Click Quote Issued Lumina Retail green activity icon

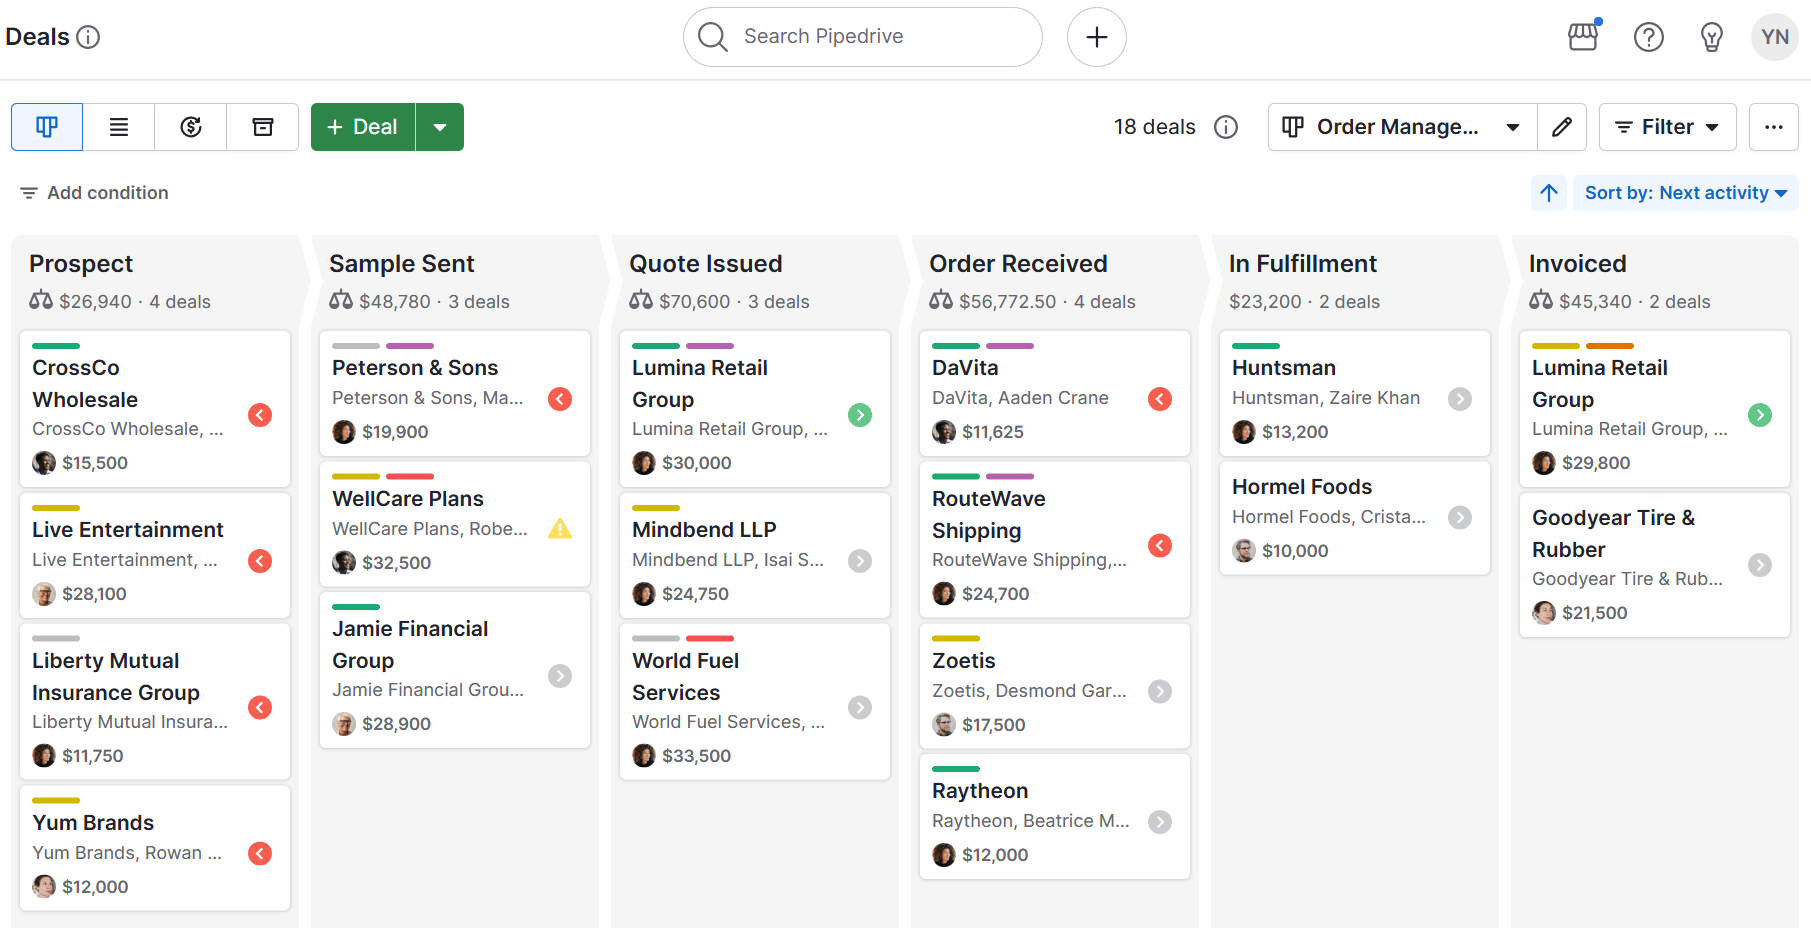(860, 415)
